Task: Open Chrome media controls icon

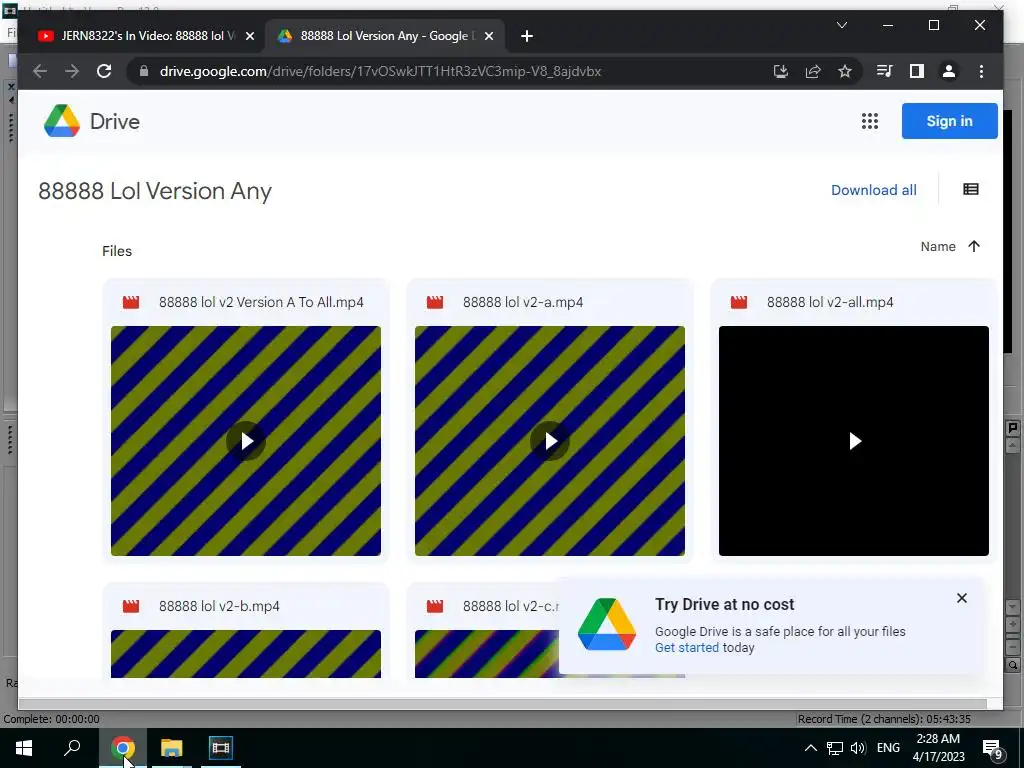Action: coord(884,71)
